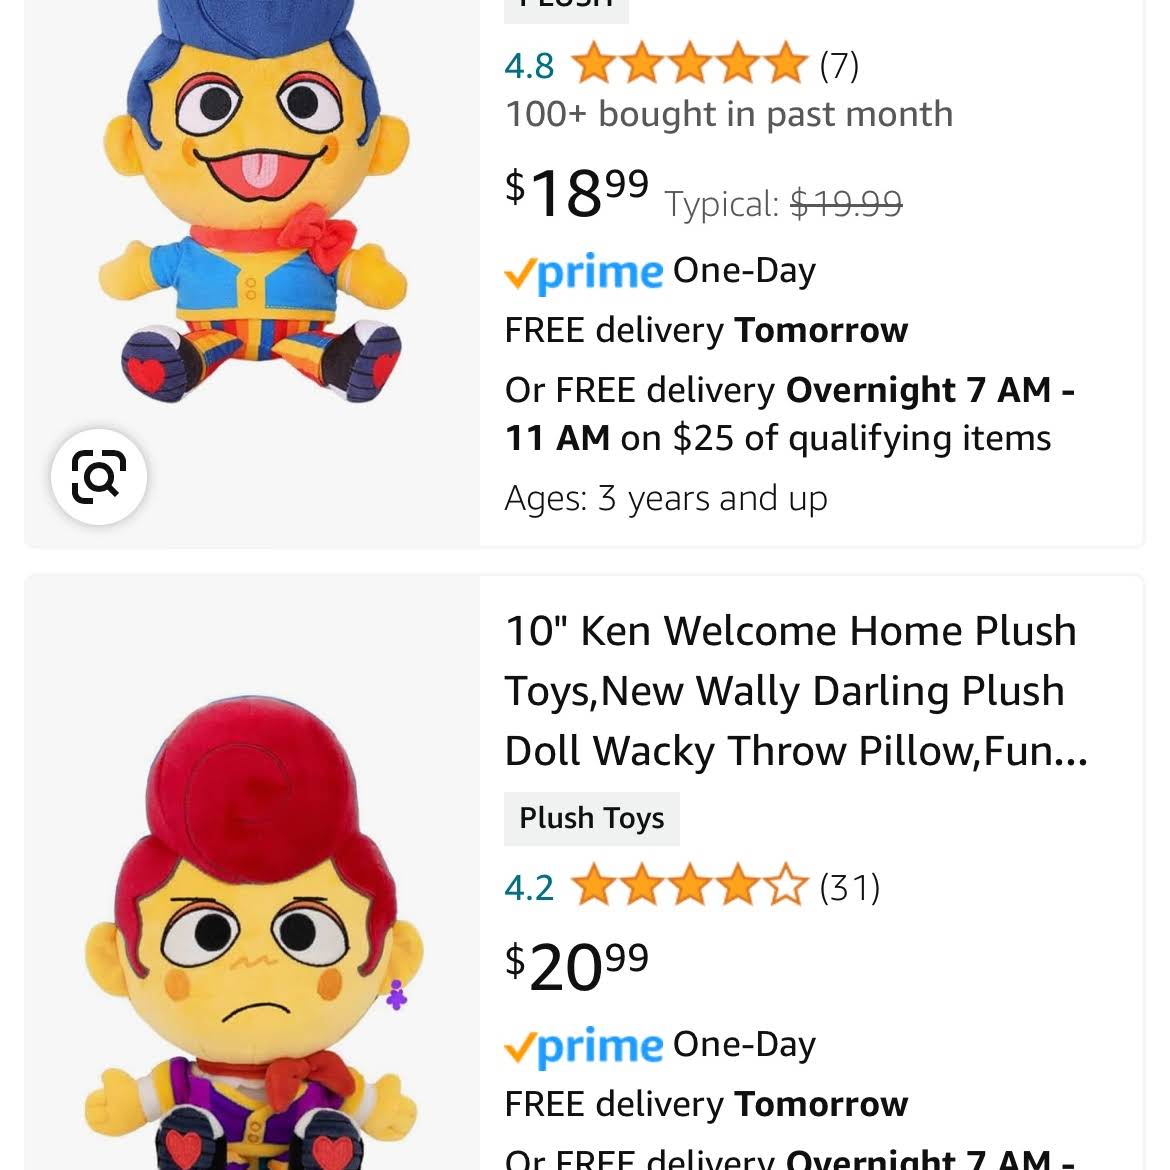View the (7) reviews count
This screenshot has height=1170, width=1170.
click(839, 66)
